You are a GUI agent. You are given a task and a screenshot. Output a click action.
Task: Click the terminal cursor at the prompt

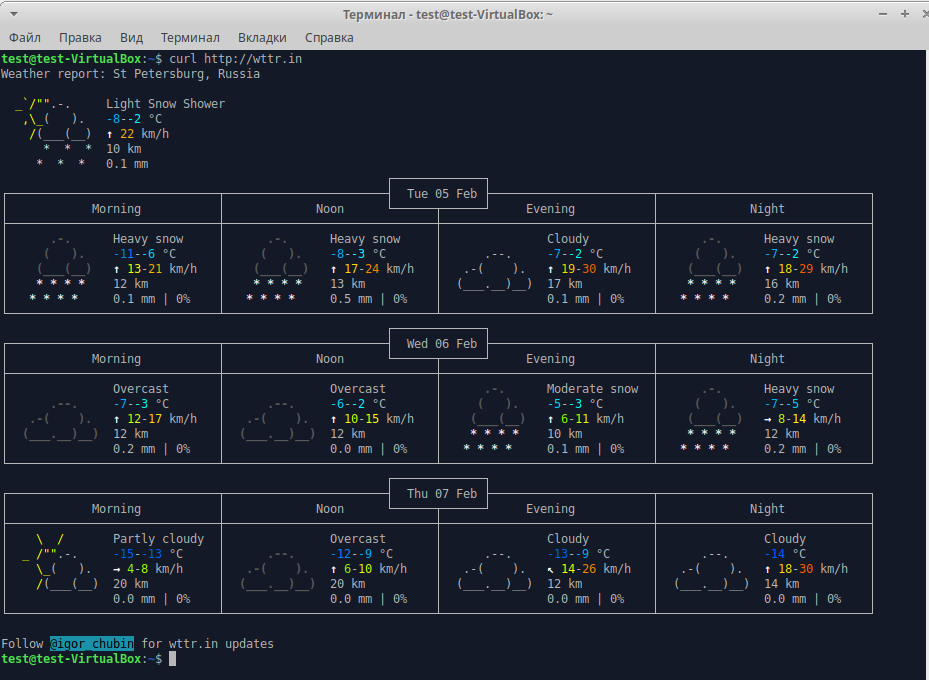tap(172, 659)
